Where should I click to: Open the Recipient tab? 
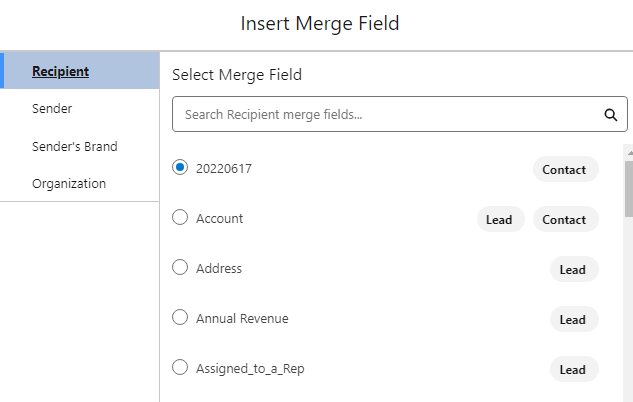60,71
